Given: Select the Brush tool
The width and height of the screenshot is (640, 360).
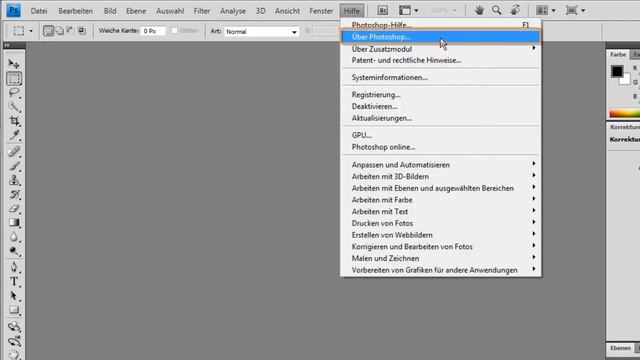Looking at the screenshot, I should (14, 166).
